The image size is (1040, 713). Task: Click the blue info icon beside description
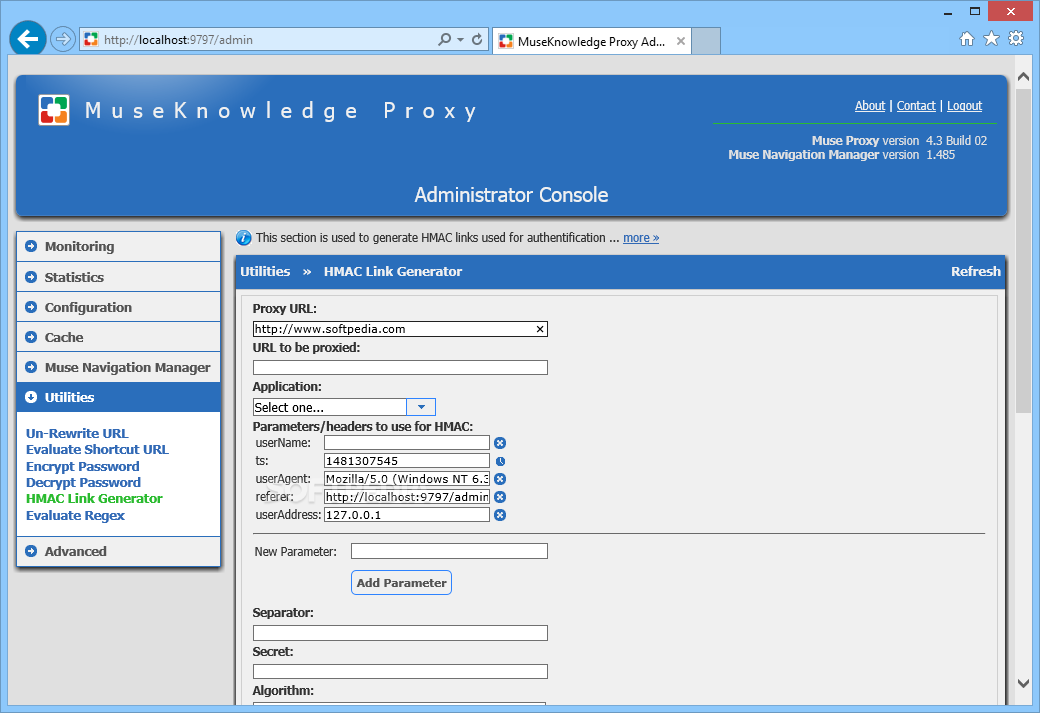[243, 237]
